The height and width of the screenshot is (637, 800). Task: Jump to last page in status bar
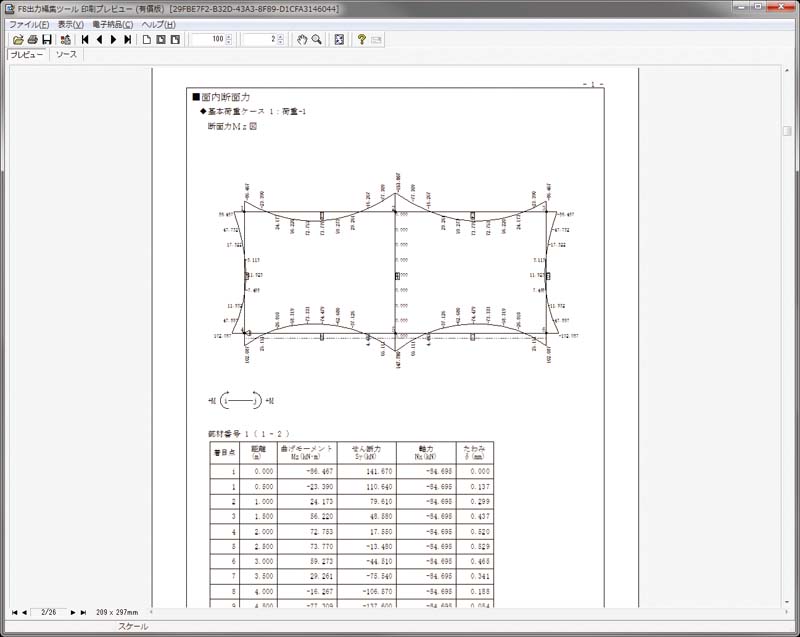[x=83, y=612]
